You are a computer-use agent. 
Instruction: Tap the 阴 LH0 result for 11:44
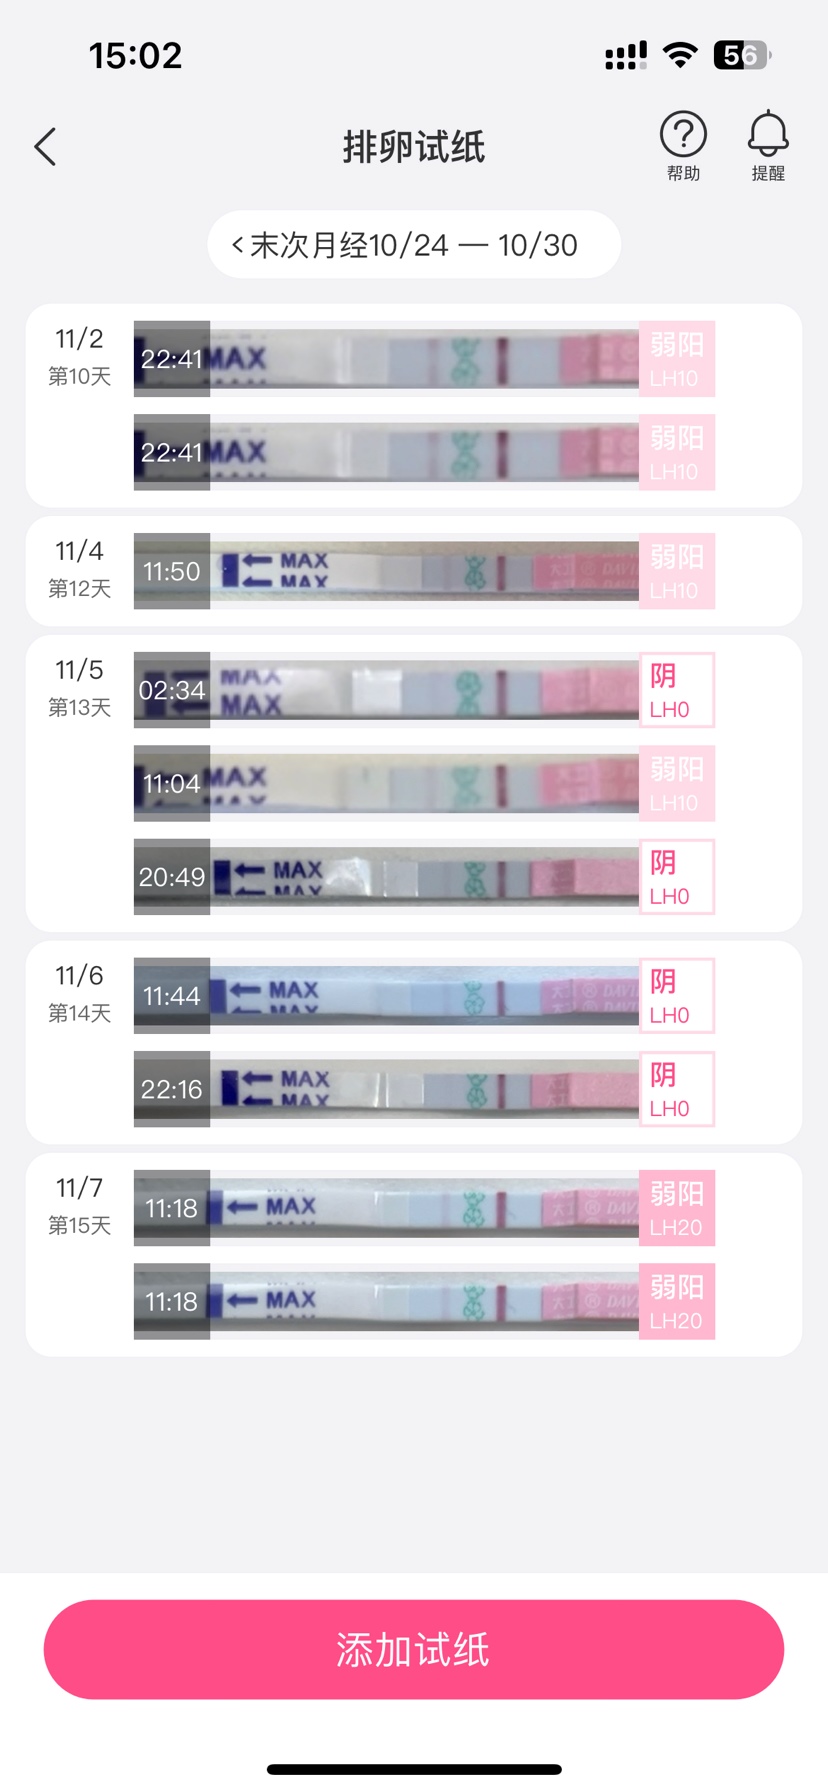(677, 996)
